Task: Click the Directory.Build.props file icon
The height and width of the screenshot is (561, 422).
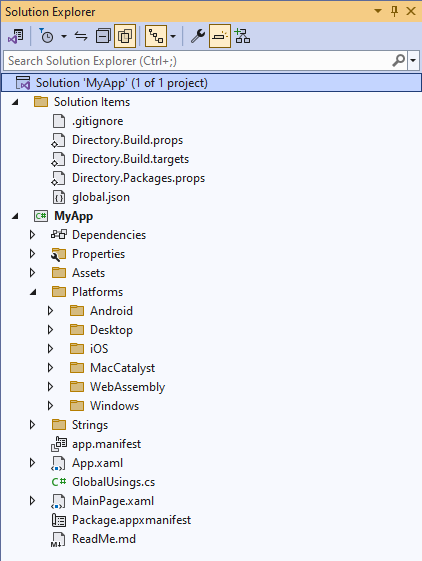Action: [x=58, y=140]
